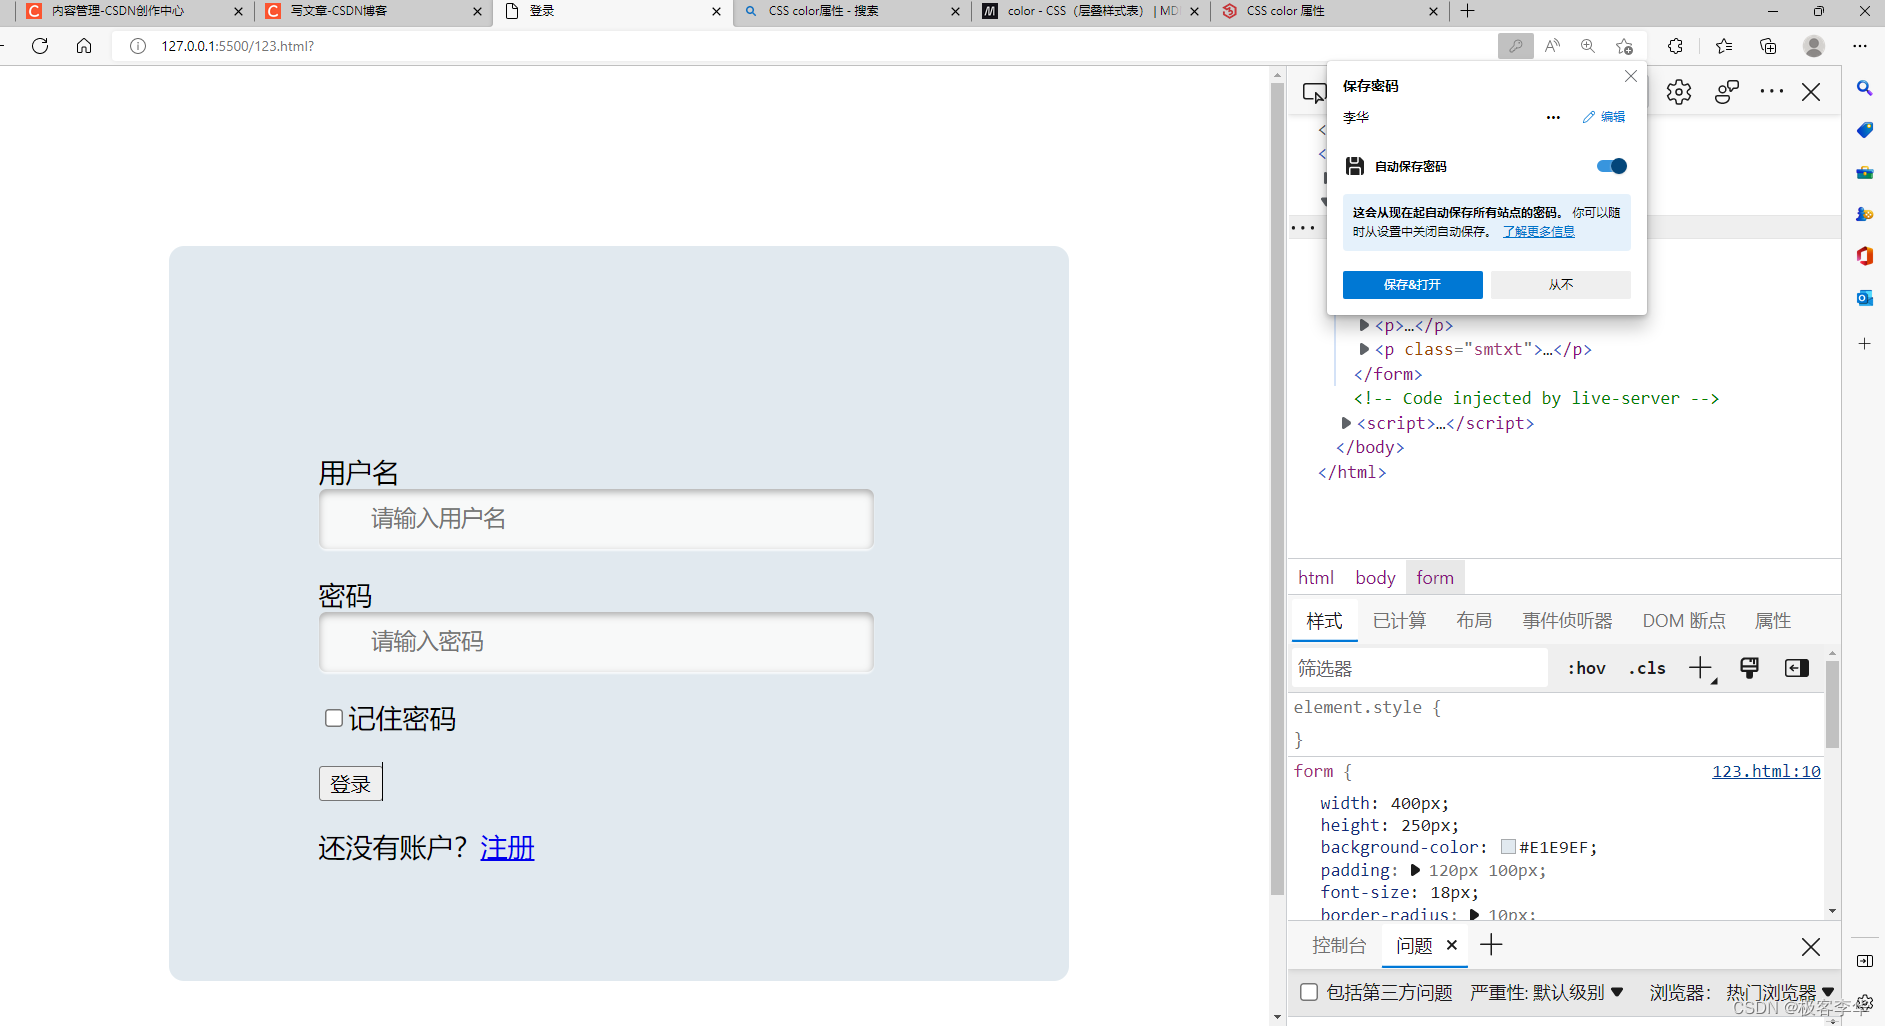Open the 123.html:10 source link
This screenshot has height=1026, width=1885.
coord(1766,771)
